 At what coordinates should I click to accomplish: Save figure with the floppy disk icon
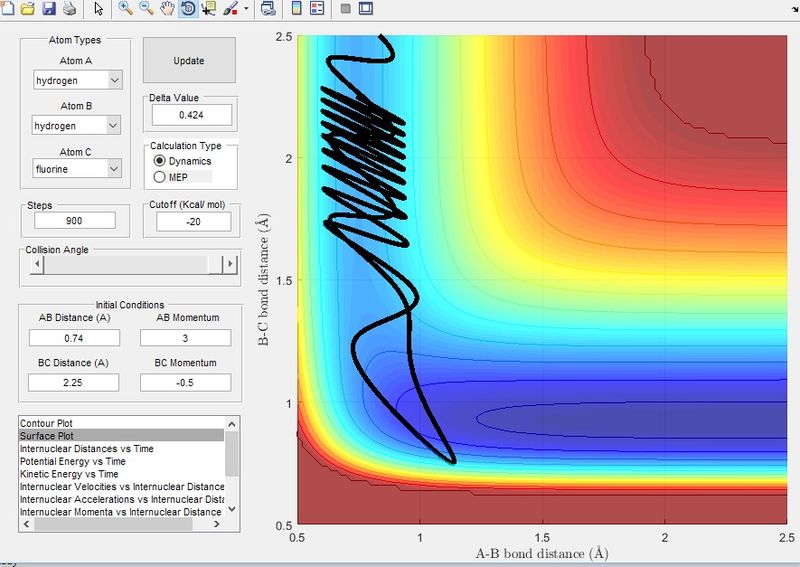(x=48, y=8)
